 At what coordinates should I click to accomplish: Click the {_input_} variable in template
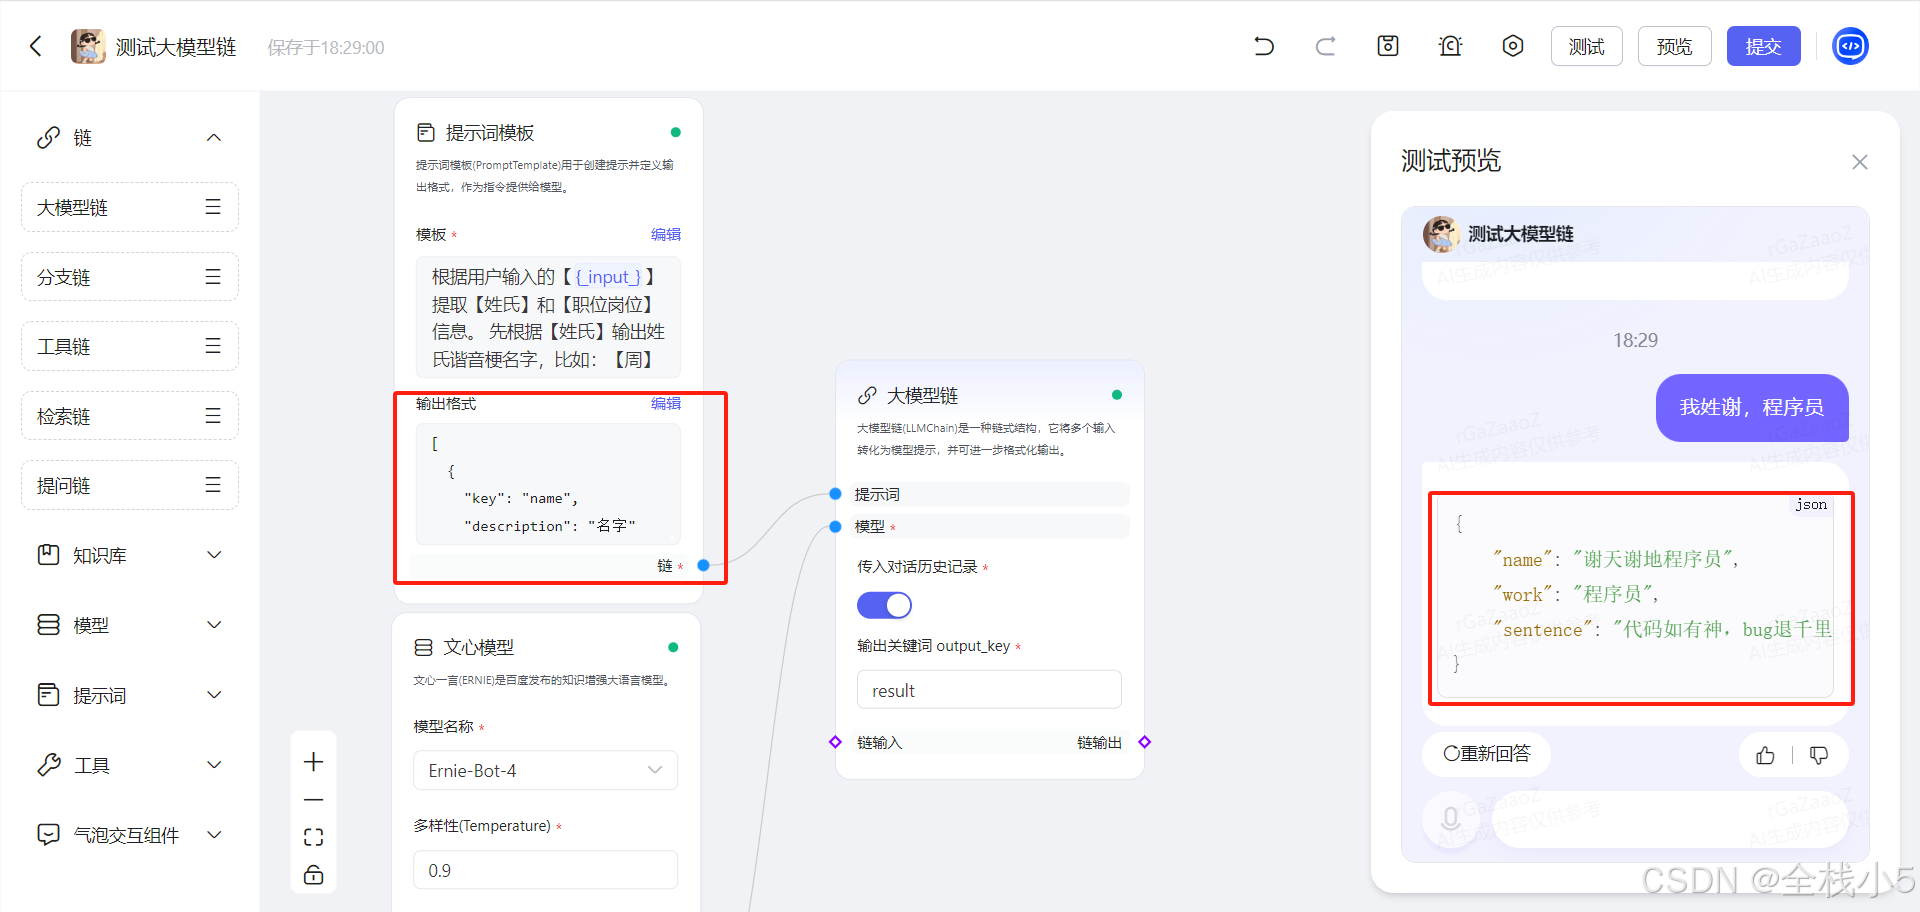pyautogui.click(x=608, y=277)
